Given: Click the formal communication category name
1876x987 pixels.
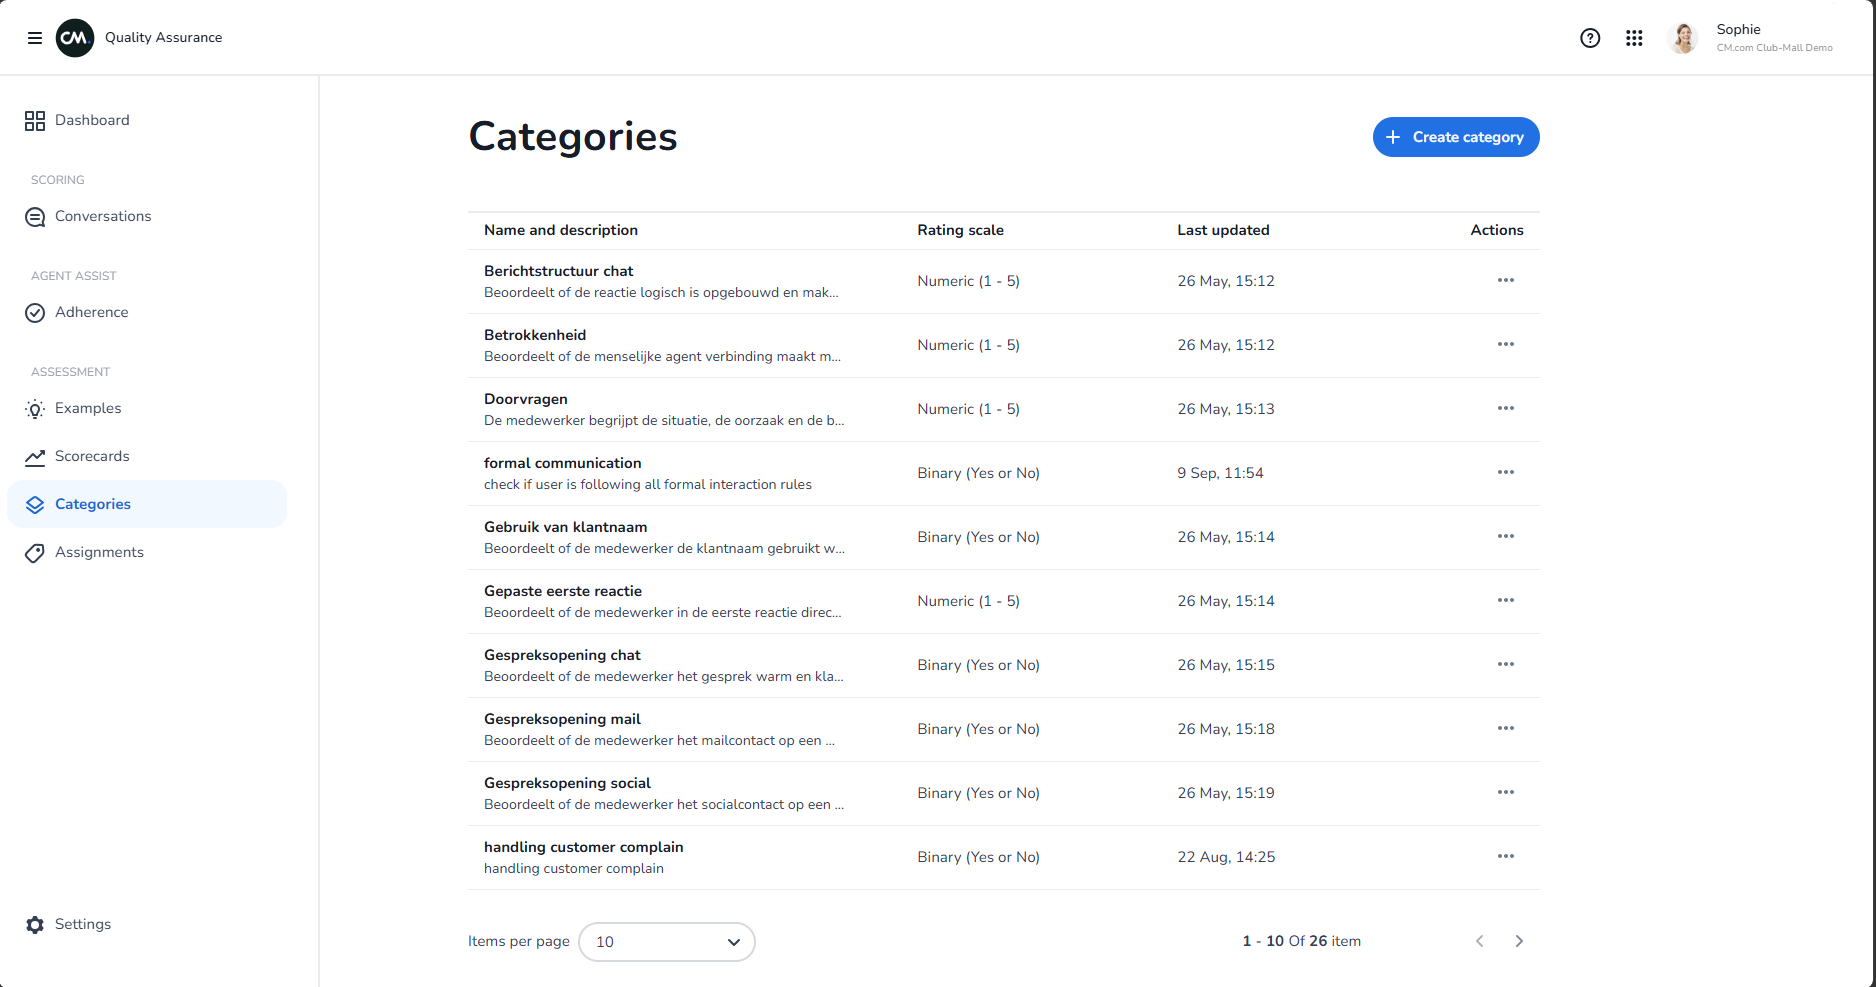Looking at the screenshot, I should point(563,463).
